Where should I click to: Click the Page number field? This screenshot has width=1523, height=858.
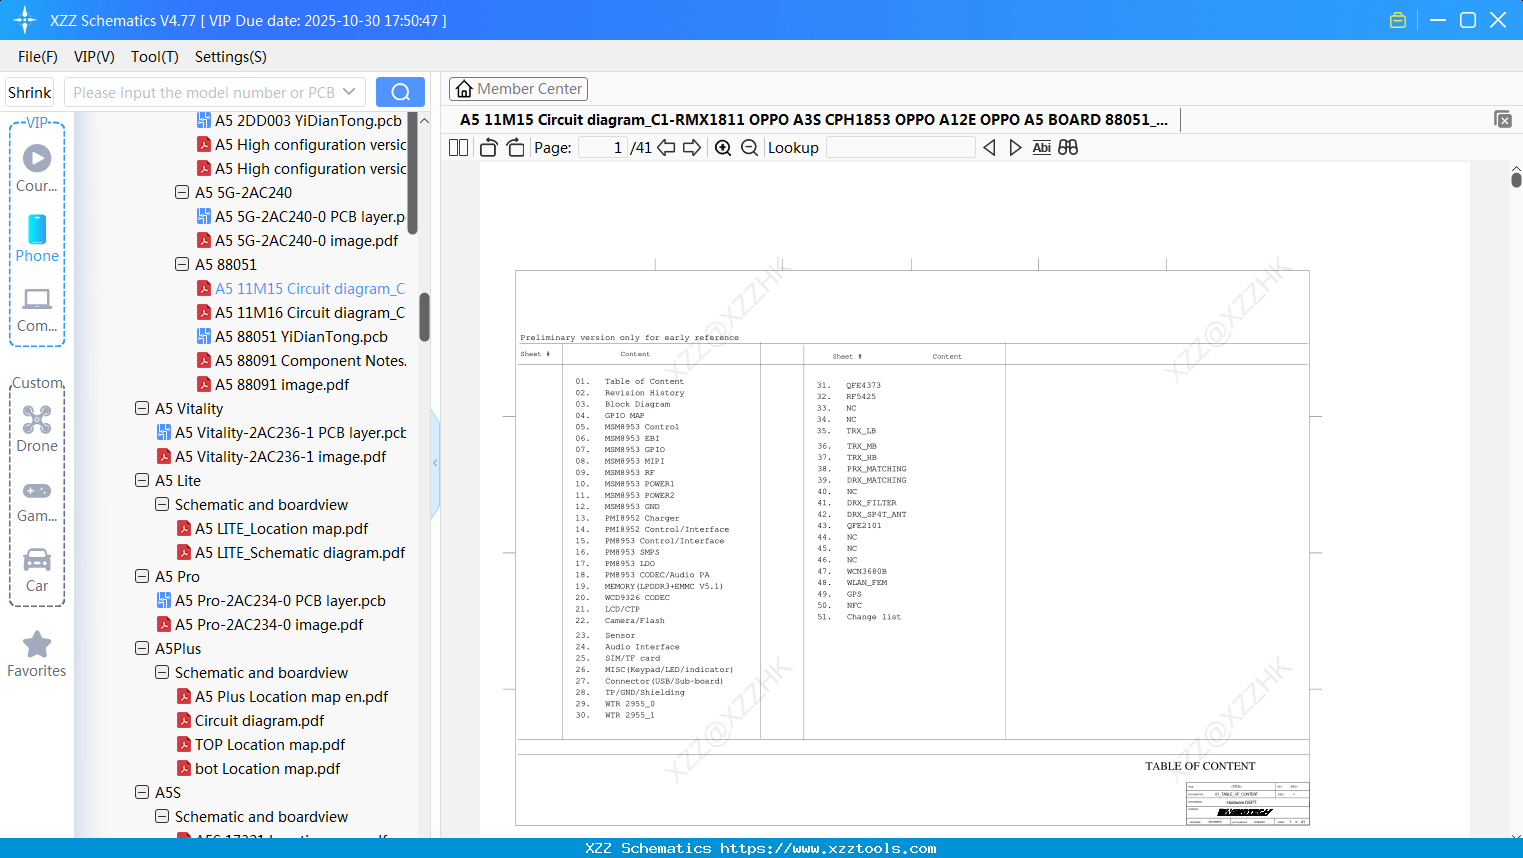[603, 148]
